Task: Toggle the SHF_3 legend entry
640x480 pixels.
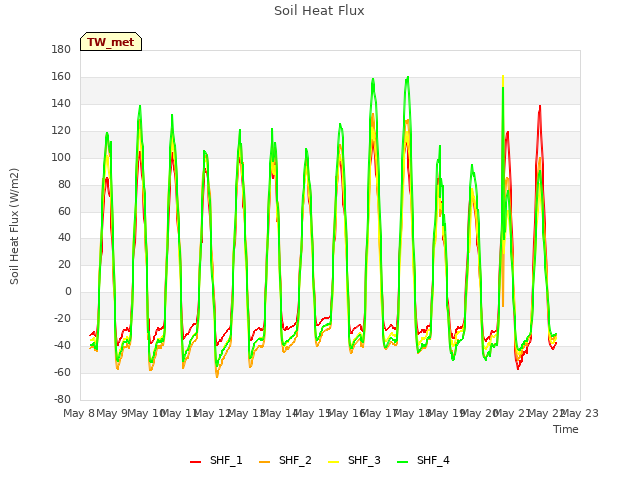Action: pos(354,460)
